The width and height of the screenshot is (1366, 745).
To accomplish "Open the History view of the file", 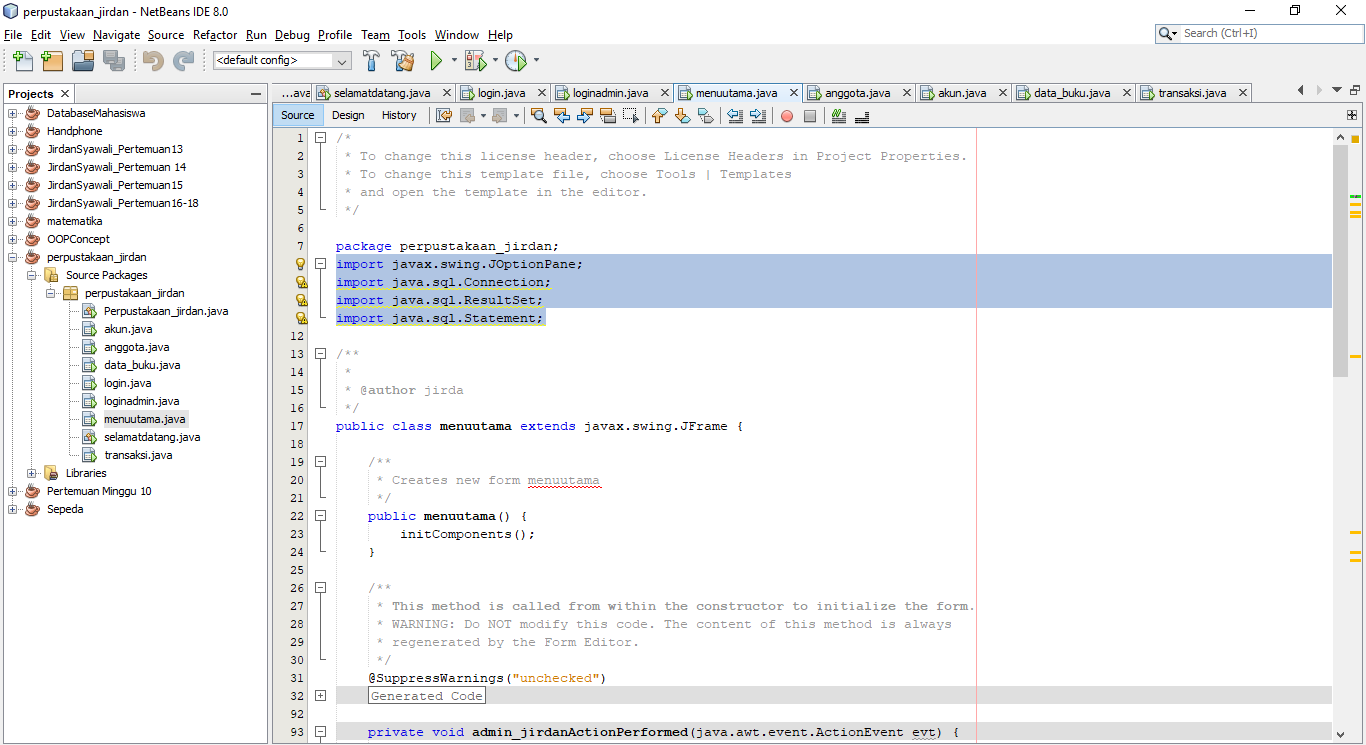I will (399, 115).
